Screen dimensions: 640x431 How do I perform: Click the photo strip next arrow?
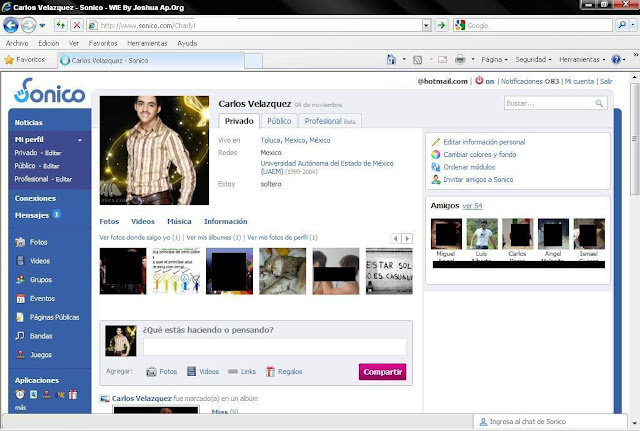tap(407, 238)
